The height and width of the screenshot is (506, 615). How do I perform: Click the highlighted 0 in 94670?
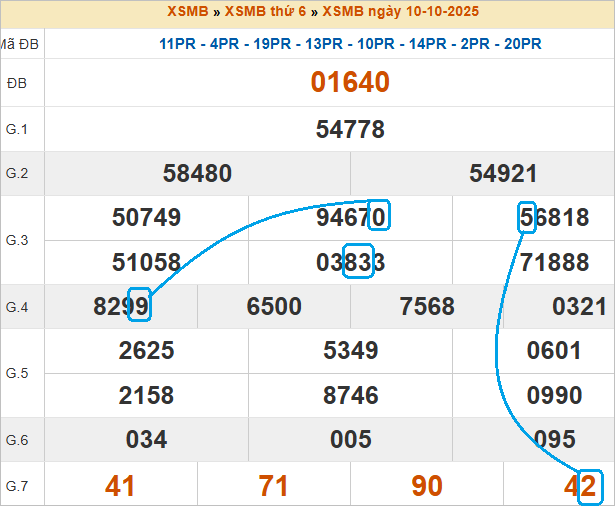(x=378, y=217)
